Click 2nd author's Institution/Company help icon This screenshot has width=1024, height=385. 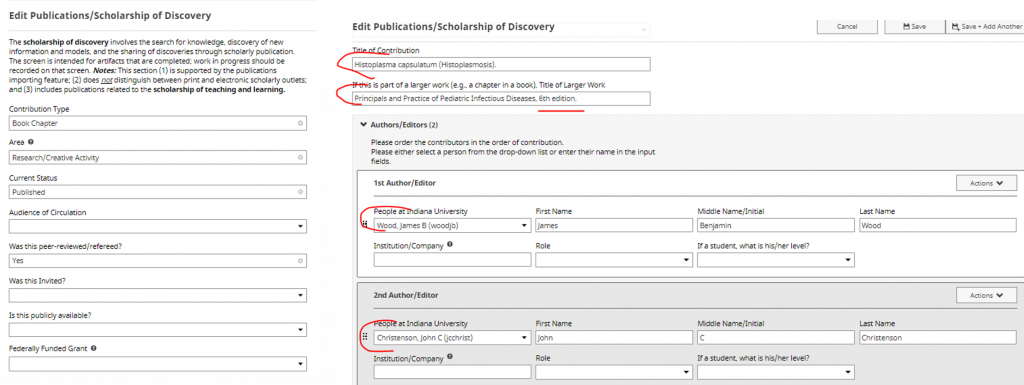451,357
